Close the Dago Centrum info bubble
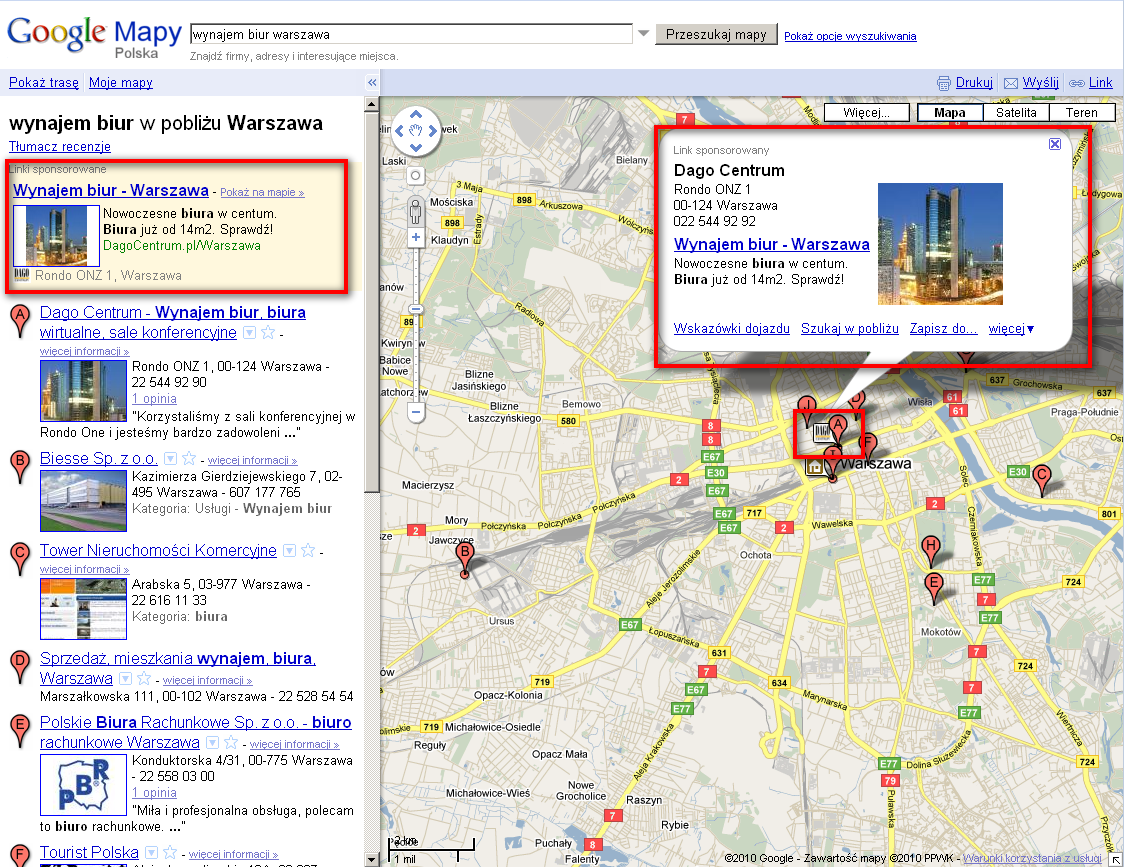Image resolution: width=1124 pixels, height=867 pixels. (1054, 144)
